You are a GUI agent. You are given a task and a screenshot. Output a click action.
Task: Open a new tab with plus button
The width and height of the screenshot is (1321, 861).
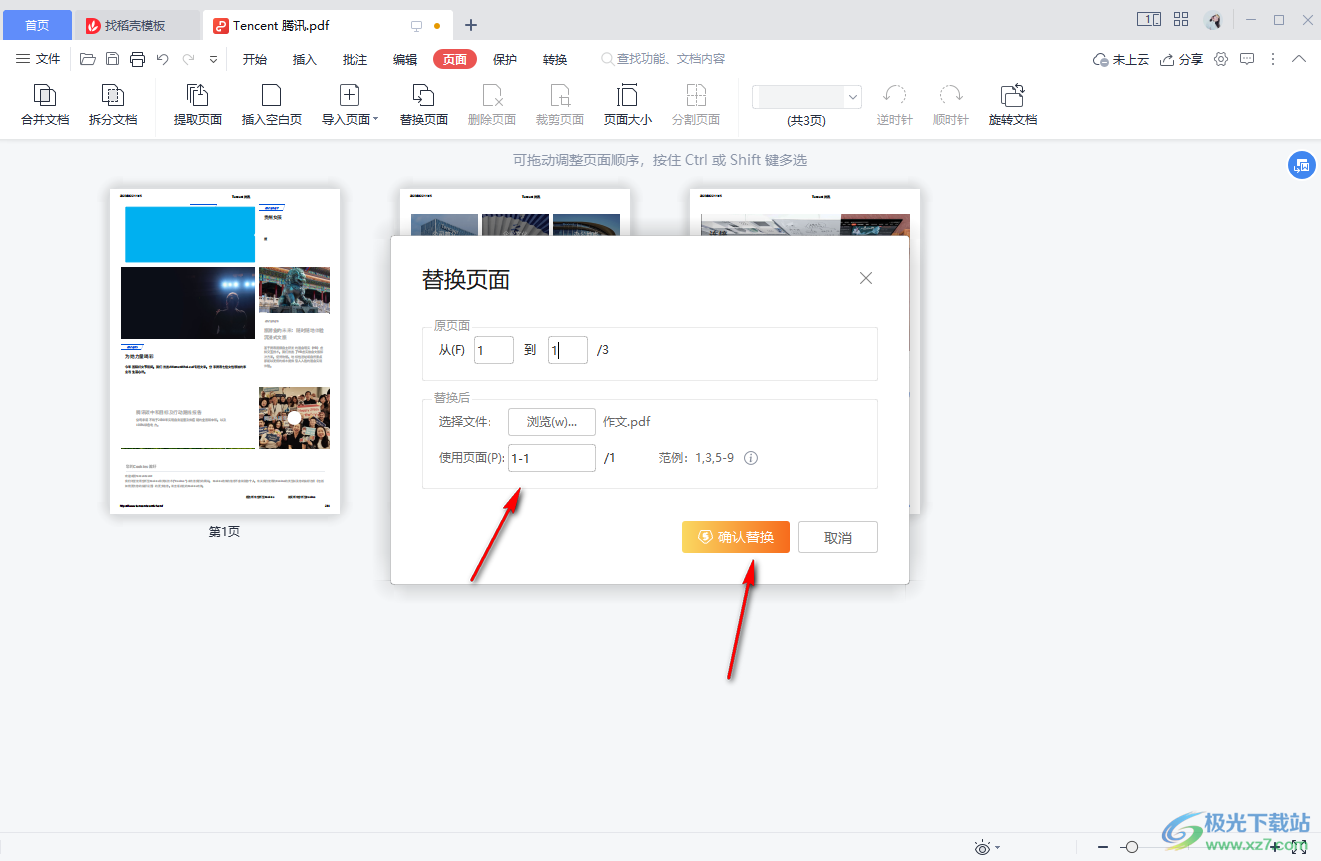pyautogui.click(x=471, y=25)
